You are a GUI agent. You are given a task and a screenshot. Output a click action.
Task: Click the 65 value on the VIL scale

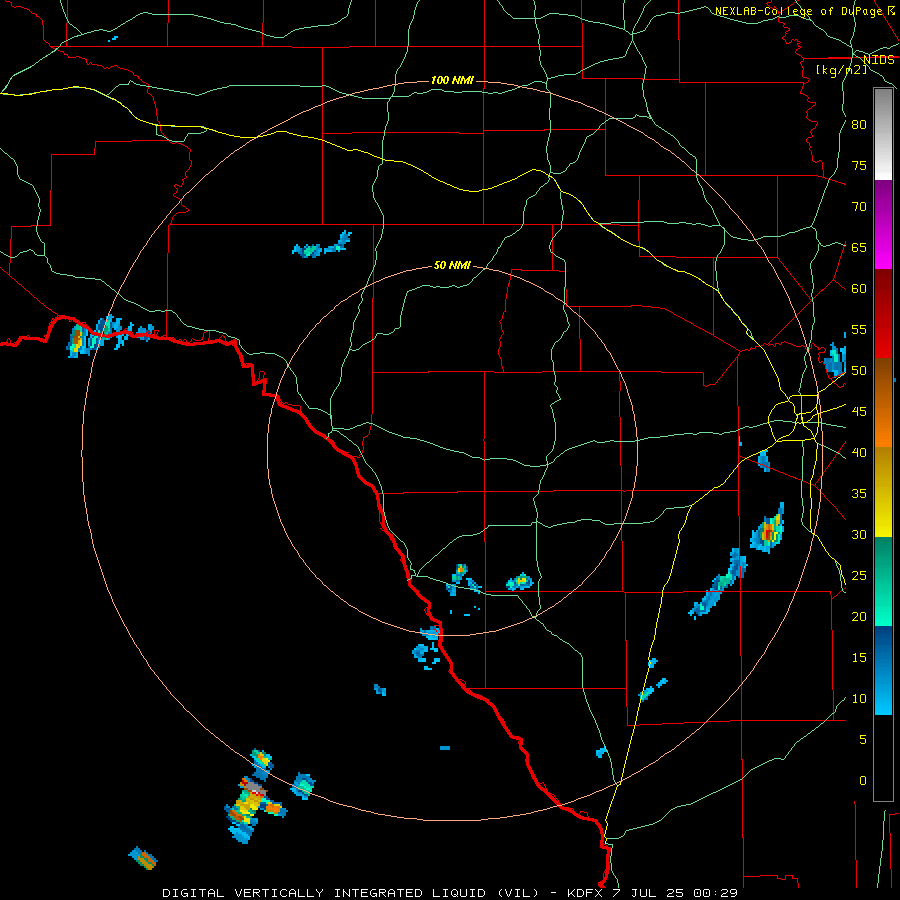(x=859, y=247)
